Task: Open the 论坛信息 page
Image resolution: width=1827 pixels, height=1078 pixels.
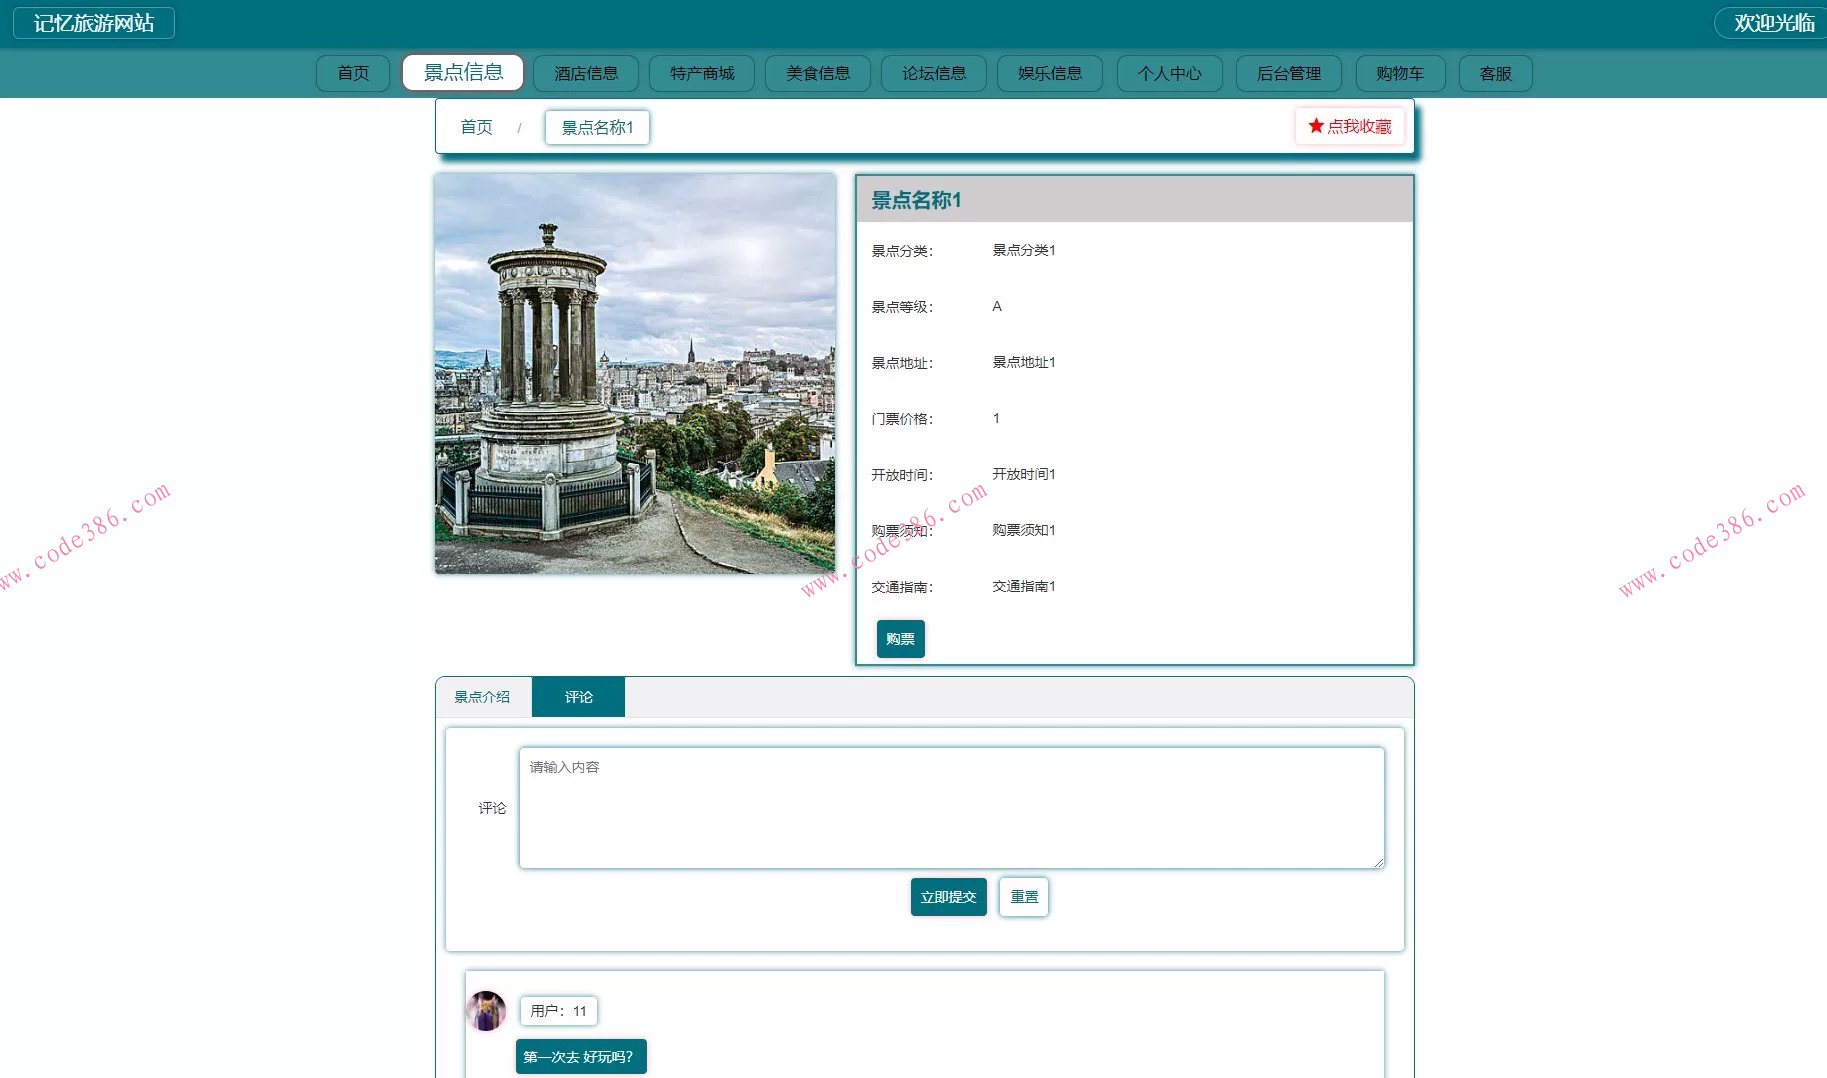Action: (934, 73)
